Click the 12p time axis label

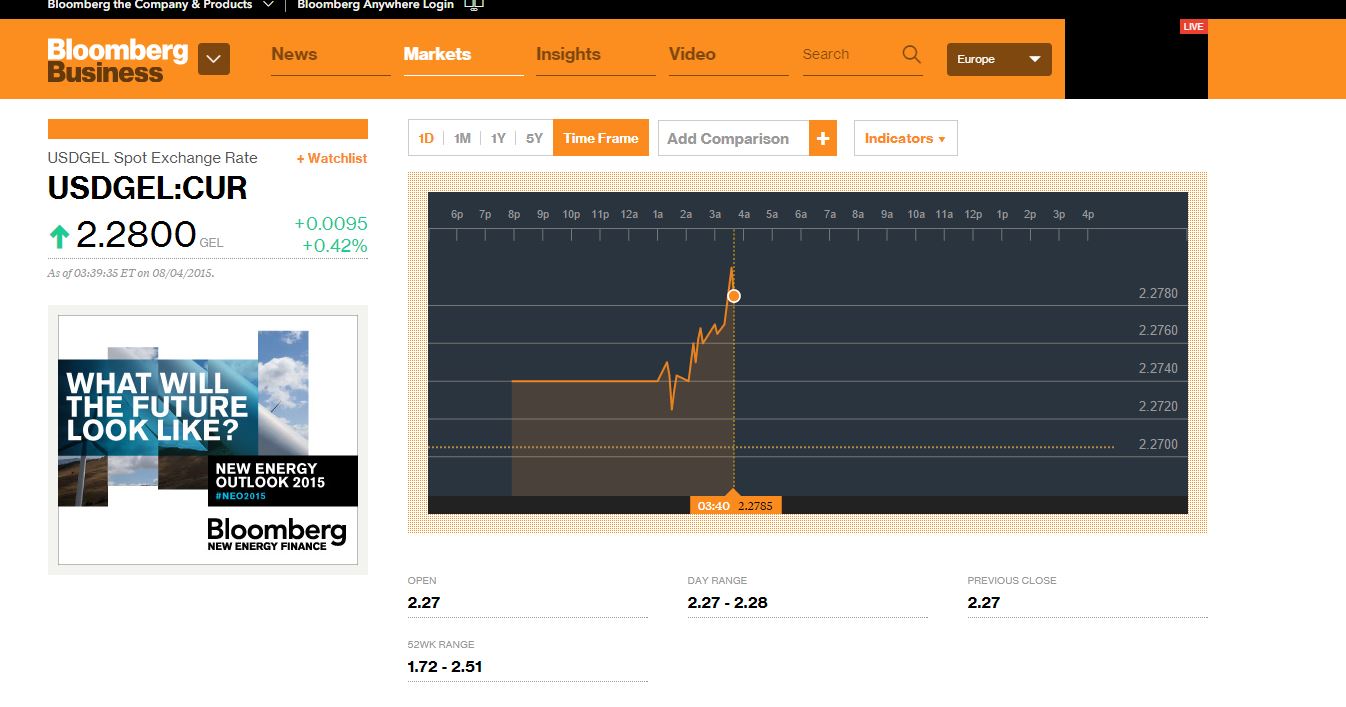coord(974,215)
